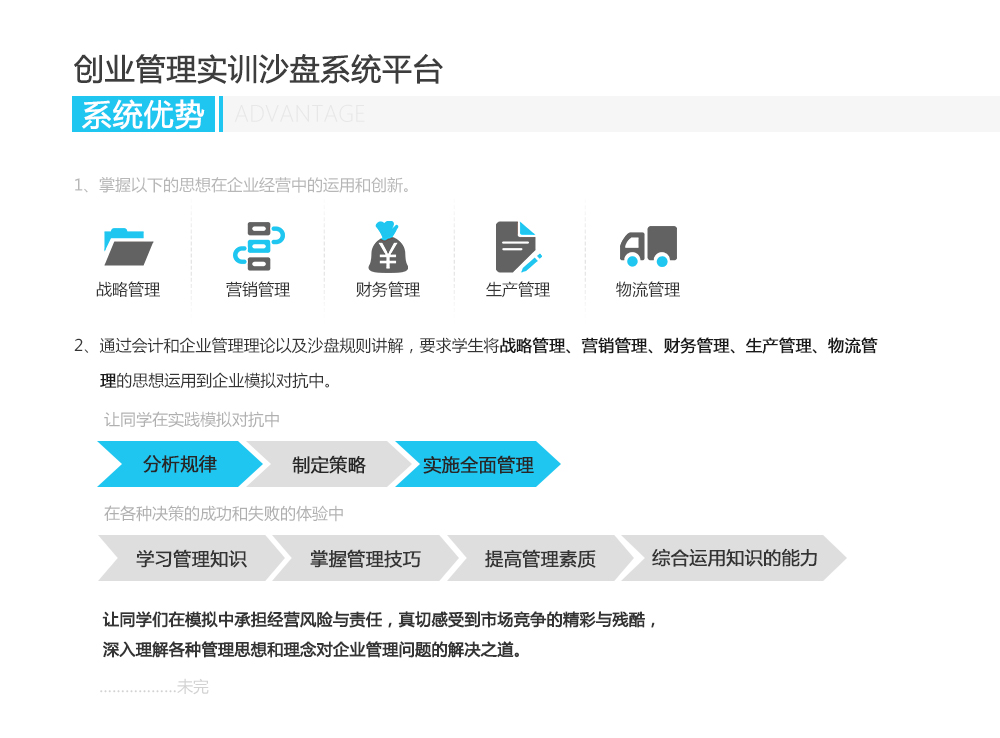Select the 营销管理 marketing flow icon
This screenshot has height=738, width=1000.
[x=258, y=247]
